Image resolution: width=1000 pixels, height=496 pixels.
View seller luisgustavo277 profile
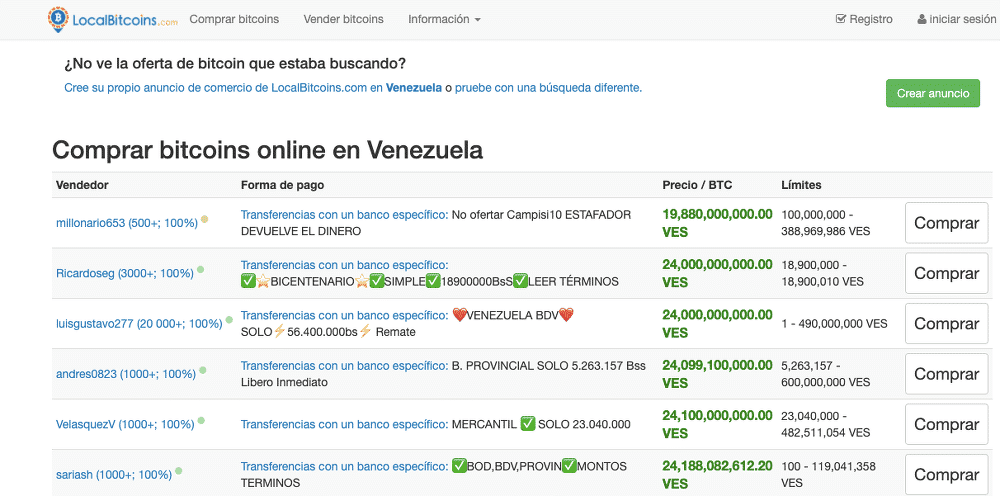tap(139, 324)
